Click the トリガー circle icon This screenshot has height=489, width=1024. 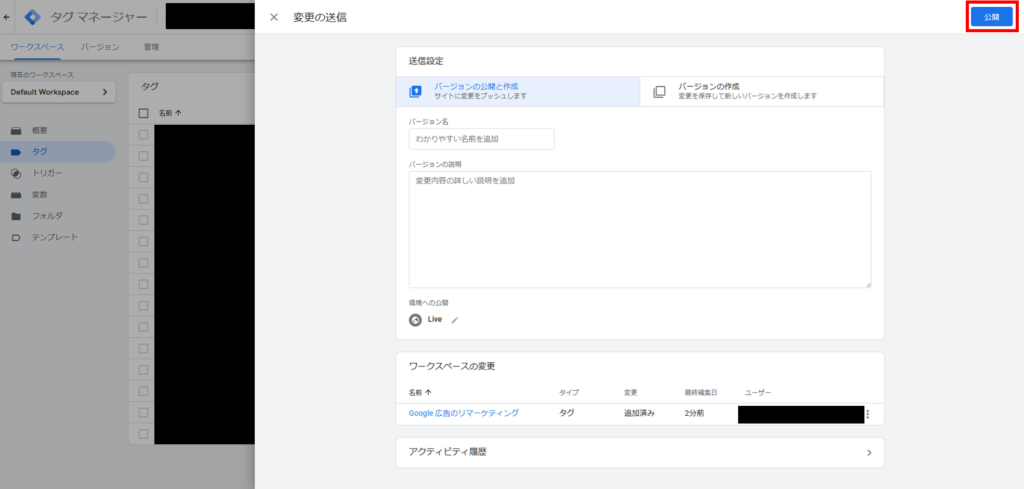point(16,174)
